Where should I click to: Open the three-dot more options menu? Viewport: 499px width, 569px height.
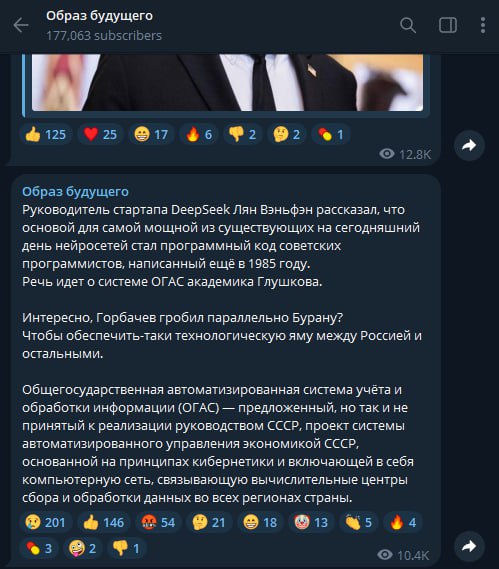(483, 25)
